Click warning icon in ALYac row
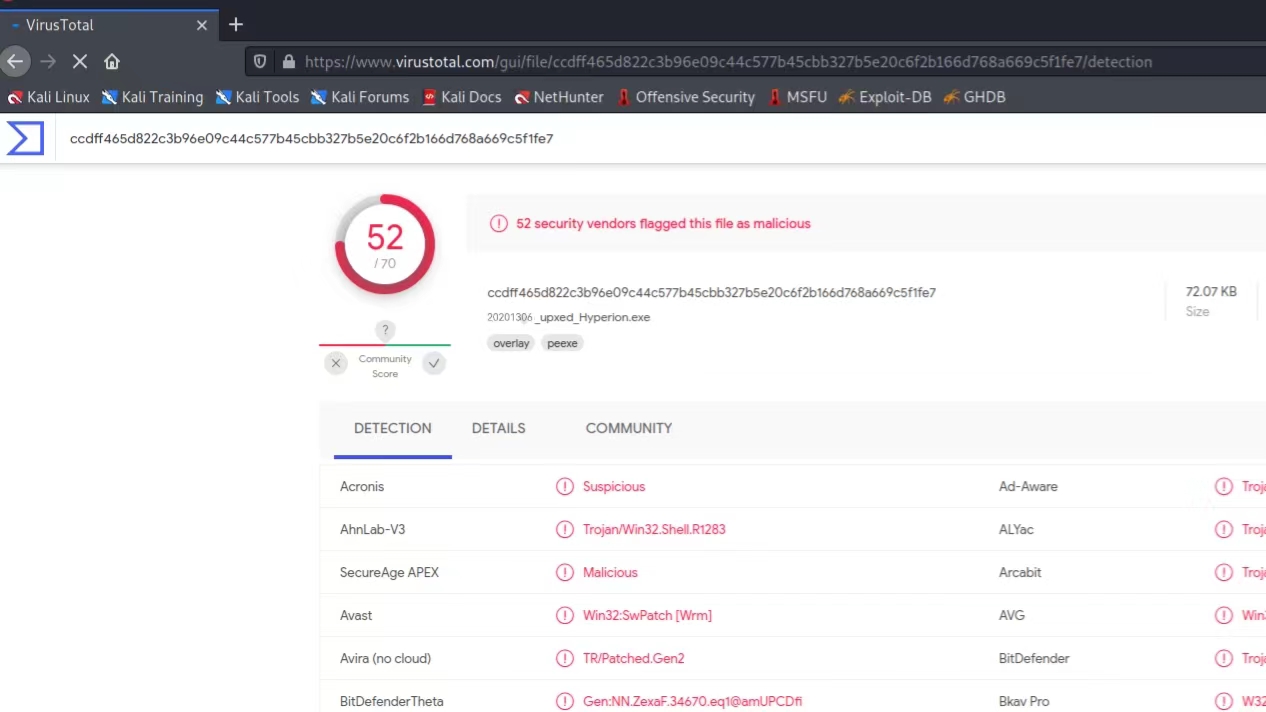Viewport: 1266px width, 712px height. 1223,529
